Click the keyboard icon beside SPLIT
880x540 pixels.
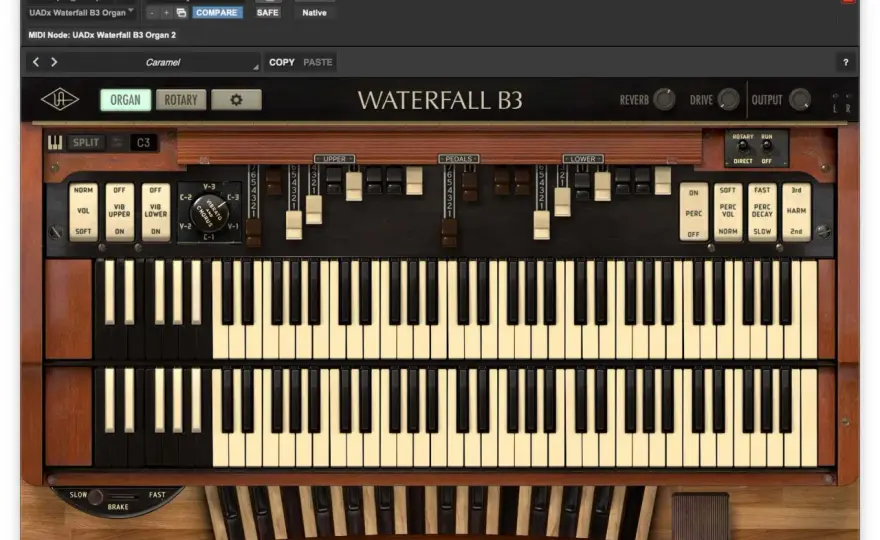[x=55, y=143]
